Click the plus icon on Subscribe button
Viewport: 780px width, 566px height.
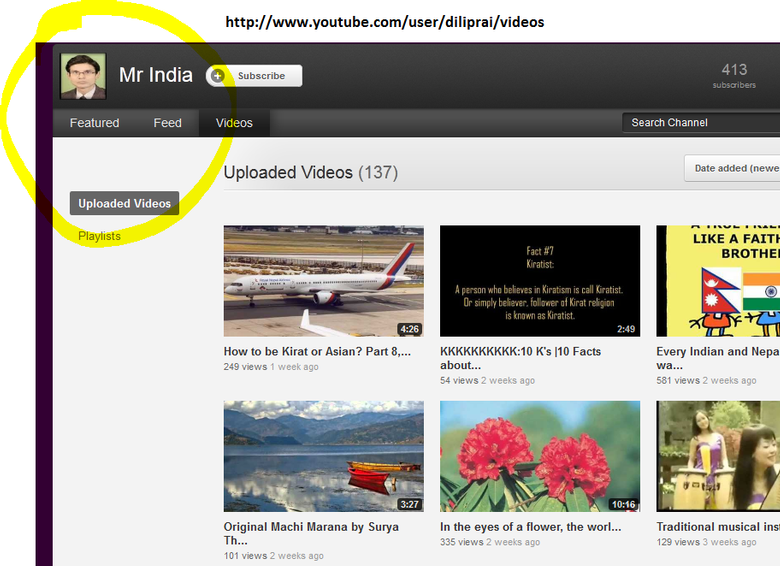tap(218, 76)
